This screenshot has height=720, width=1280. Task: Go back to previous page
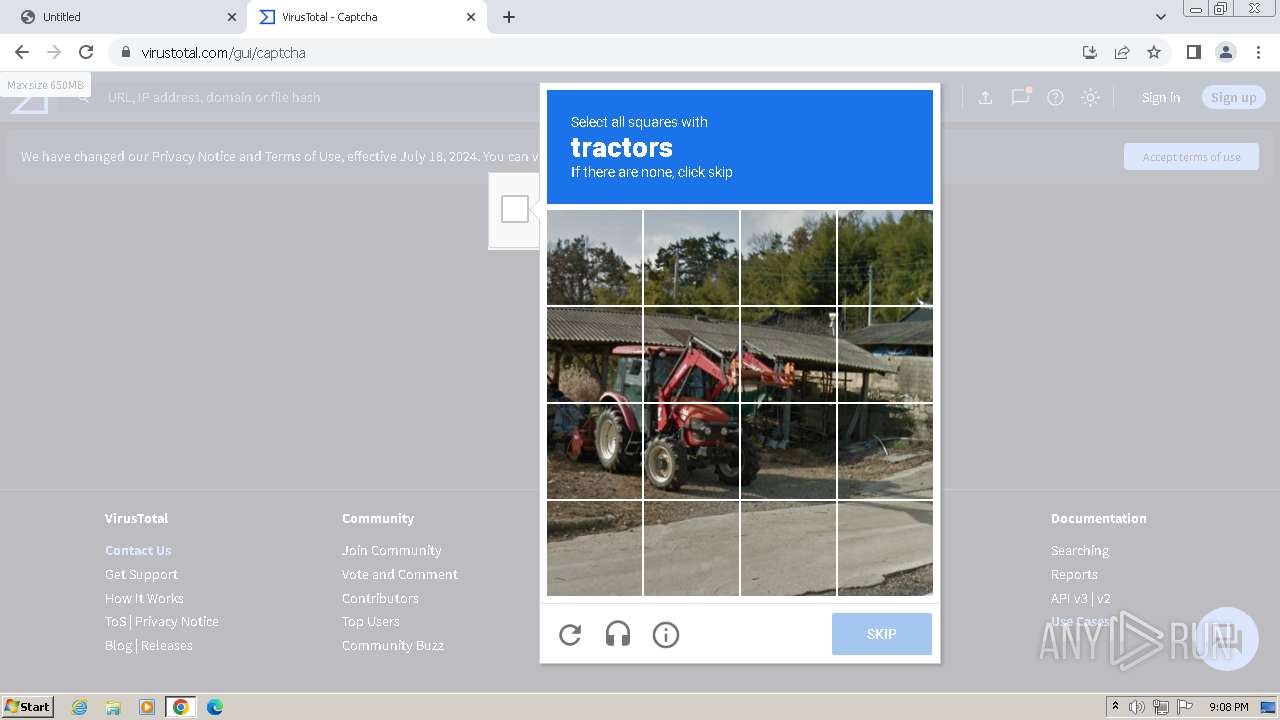pyautogui.click(x=22, y=52)
